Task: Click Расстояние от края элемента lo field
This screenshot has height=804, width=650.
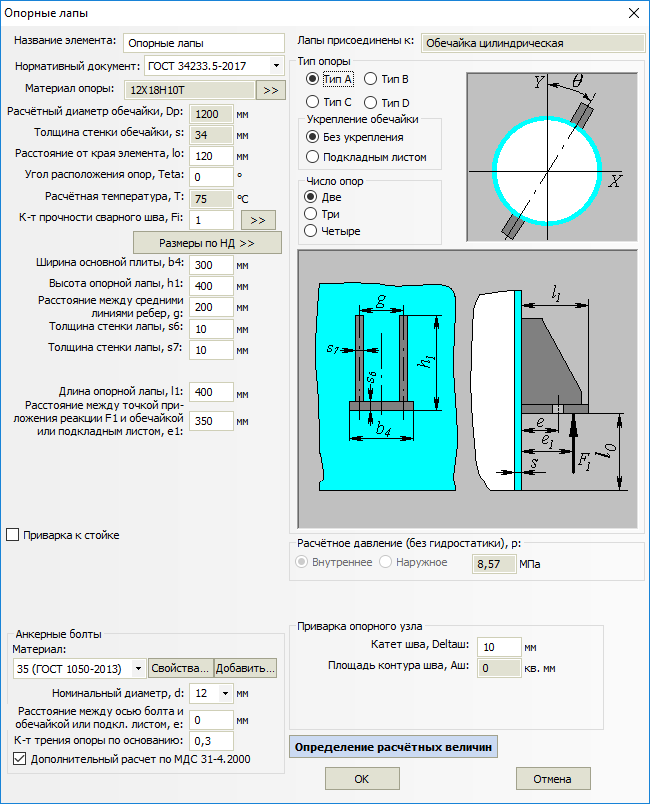Action: pos(211,156)
